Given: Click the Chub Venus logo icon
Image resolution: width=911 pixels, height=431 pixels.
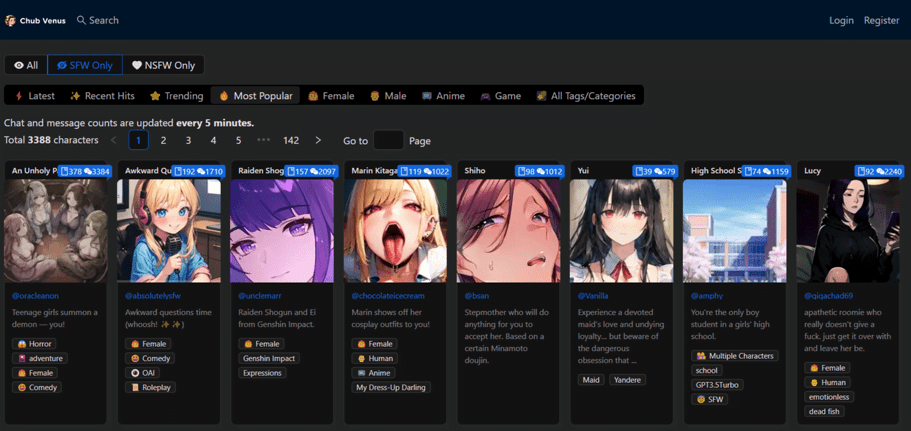Looking at the screenshot, I should 11,20.
